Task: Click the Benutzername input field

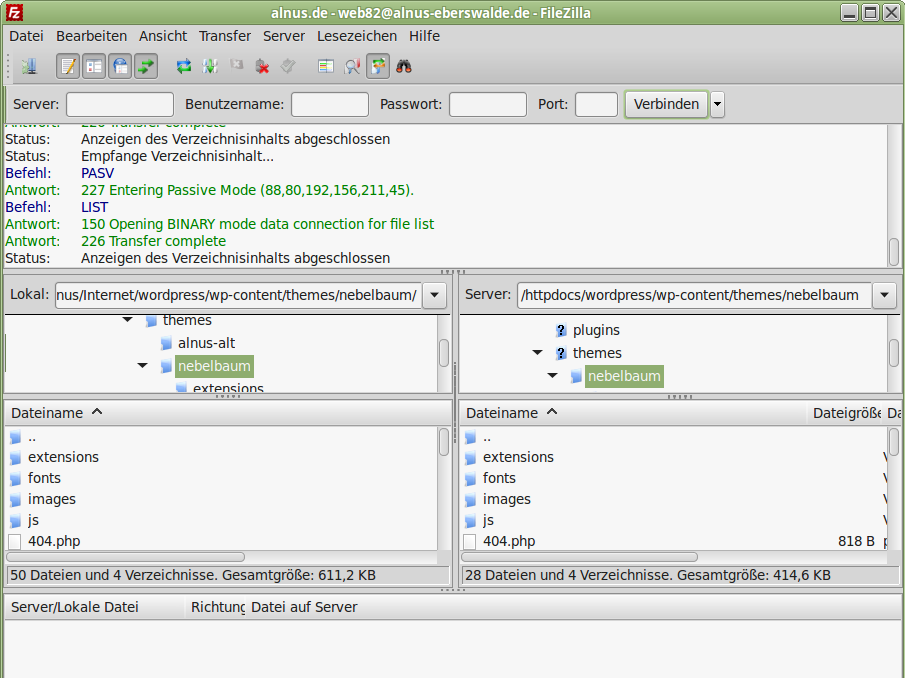Action: tap(330, 104)
